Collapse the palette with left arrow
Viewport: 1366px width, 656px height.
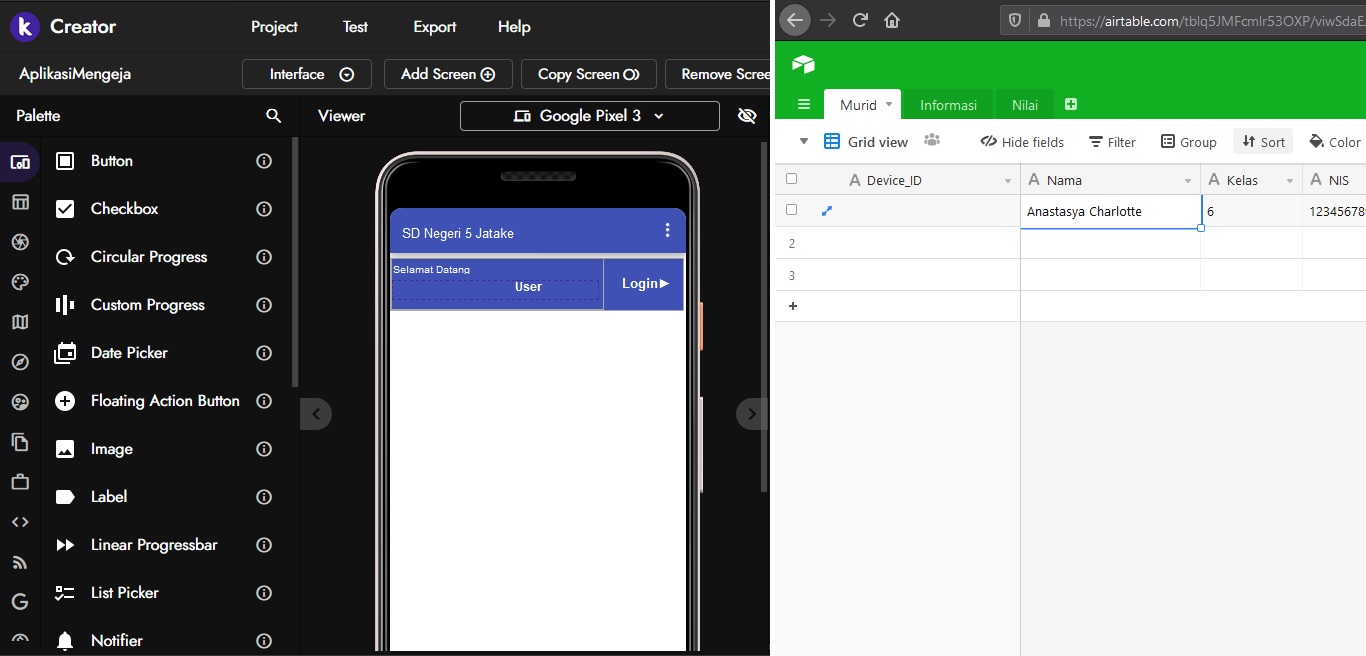[316, 414]
